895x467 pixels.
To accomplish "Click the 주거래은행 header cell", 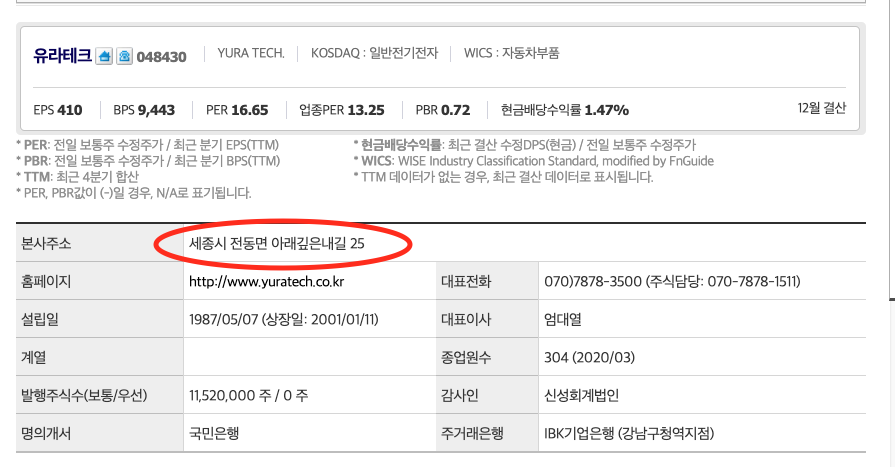I will [x=487, y=433].
